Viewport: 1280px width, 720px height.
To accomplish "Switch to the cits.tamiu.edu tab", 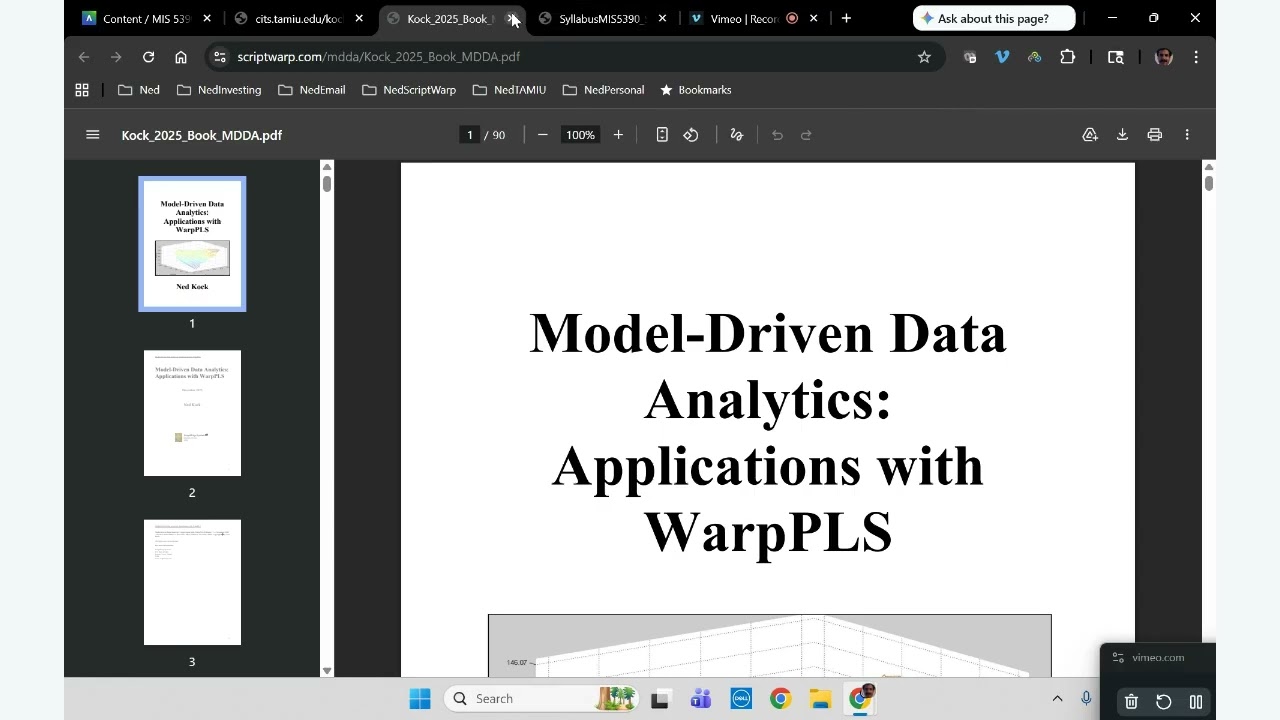I will tap(298, 18).
